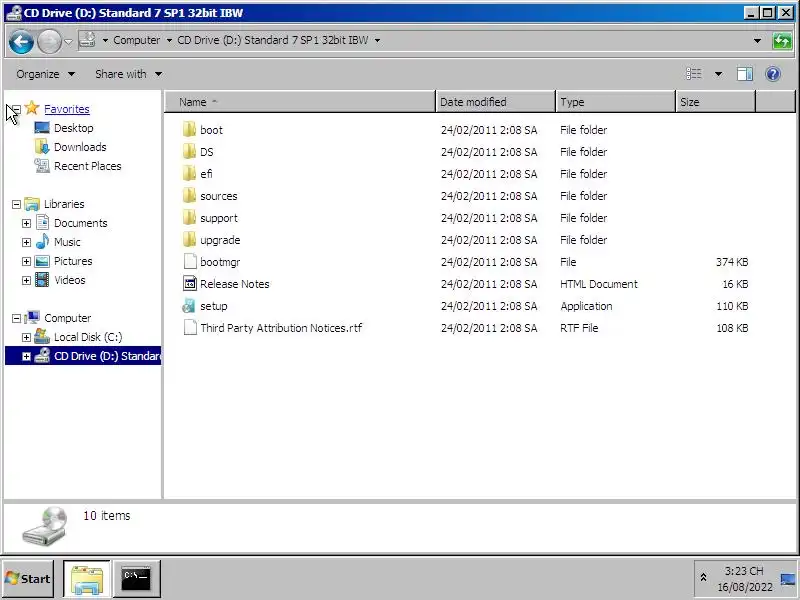This screenshot has height=600, width=800.
Task: Select the Music library
Action: coord(67,242)
